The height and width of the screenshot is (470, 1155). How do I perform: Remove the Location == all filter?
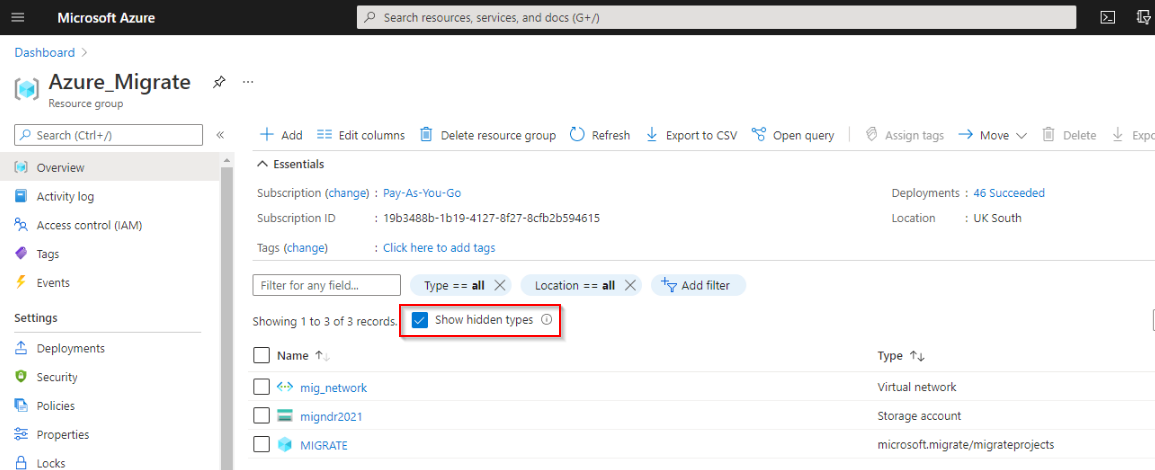pos(630,285)
